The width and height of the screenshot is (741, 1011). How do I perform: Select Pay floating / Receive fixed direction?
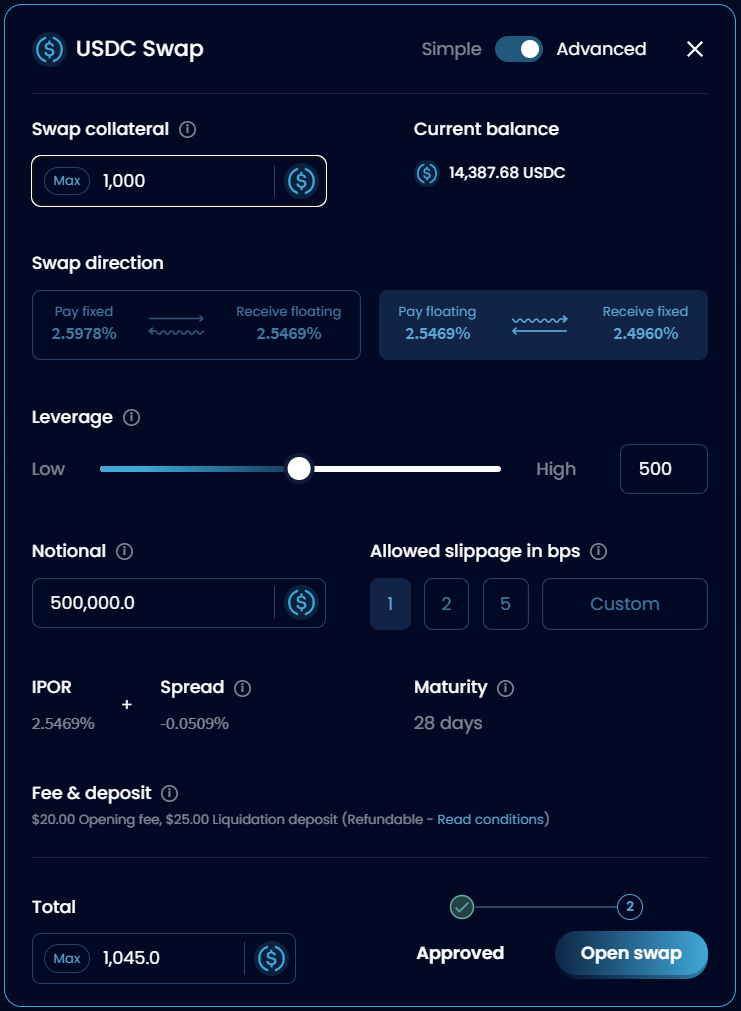coord(543,325)
